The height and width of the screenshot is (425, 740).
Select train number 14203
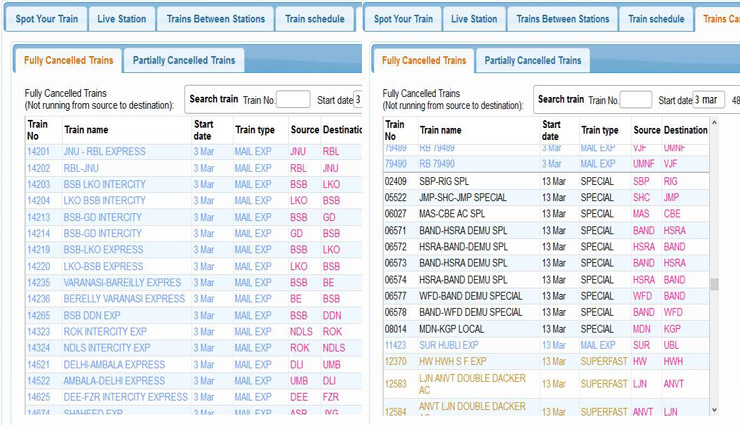[x=38, y=184]
